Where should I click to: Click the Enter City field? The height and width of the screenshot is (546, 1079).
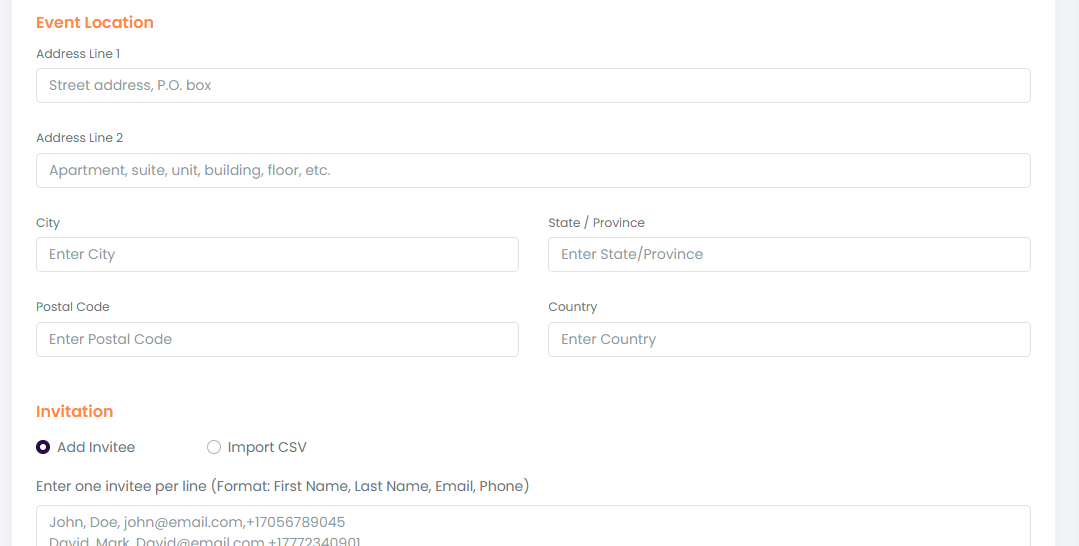(x=277, y=254)
